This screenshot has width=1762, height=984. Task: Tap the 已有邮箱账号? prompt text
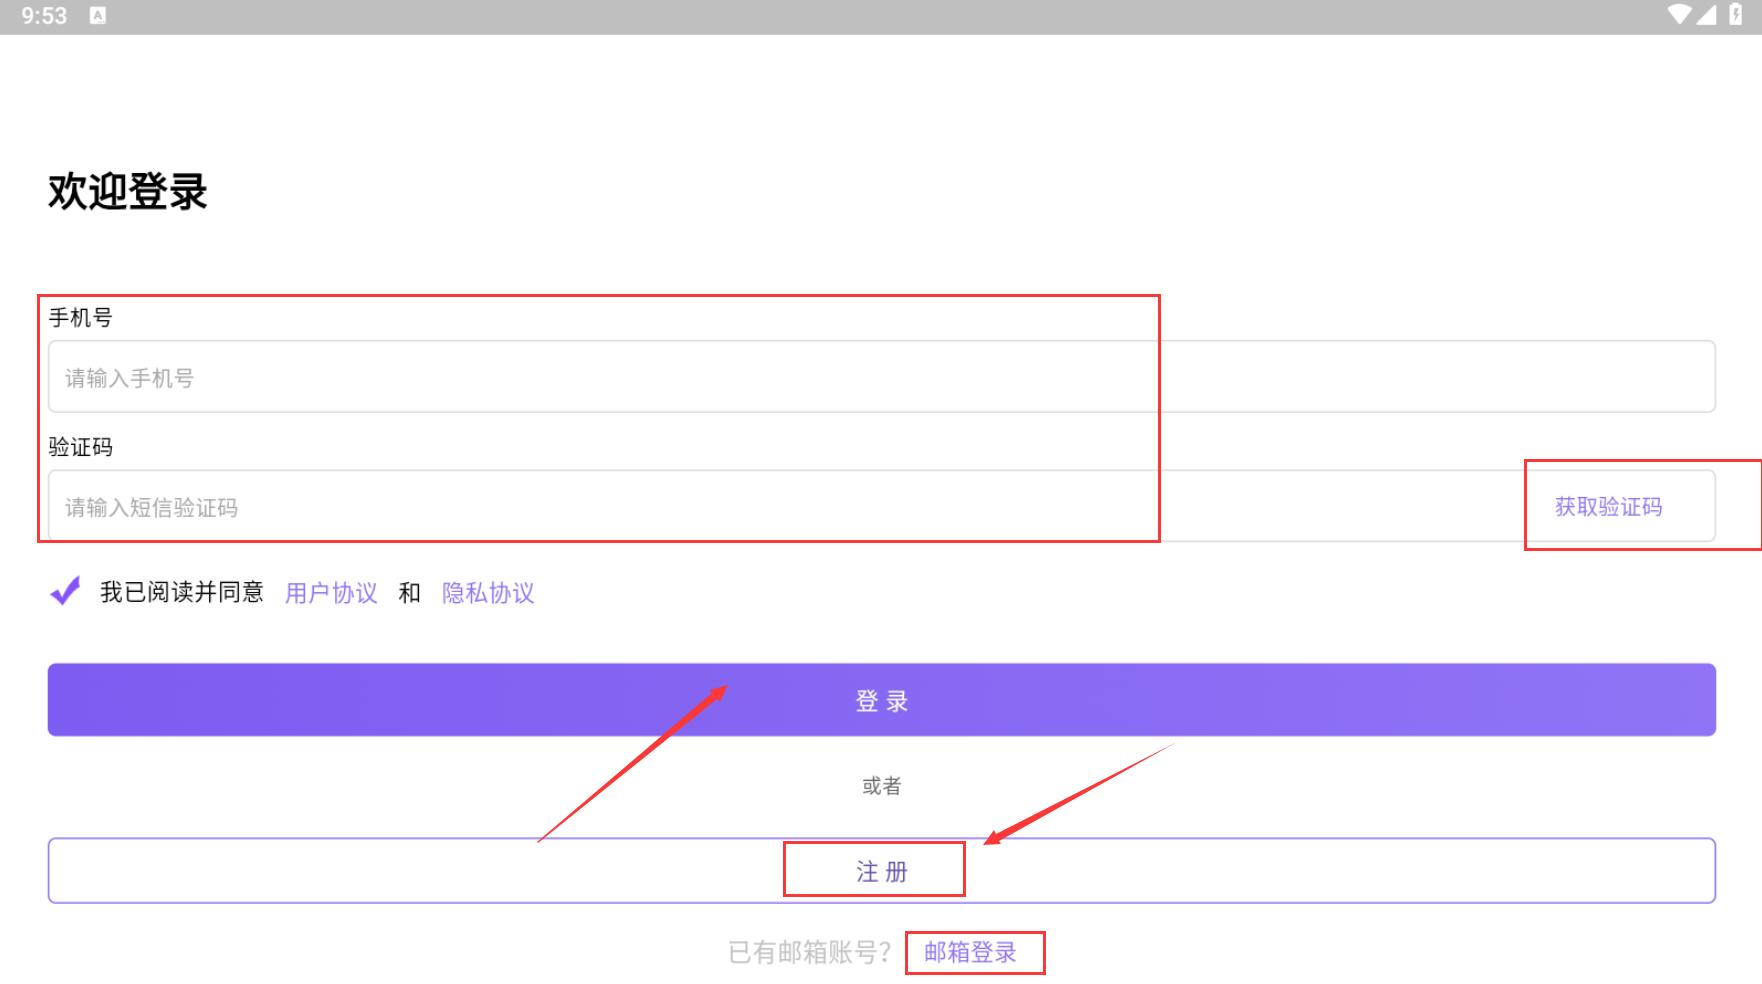pyautogui.click(x=809, y=952)
